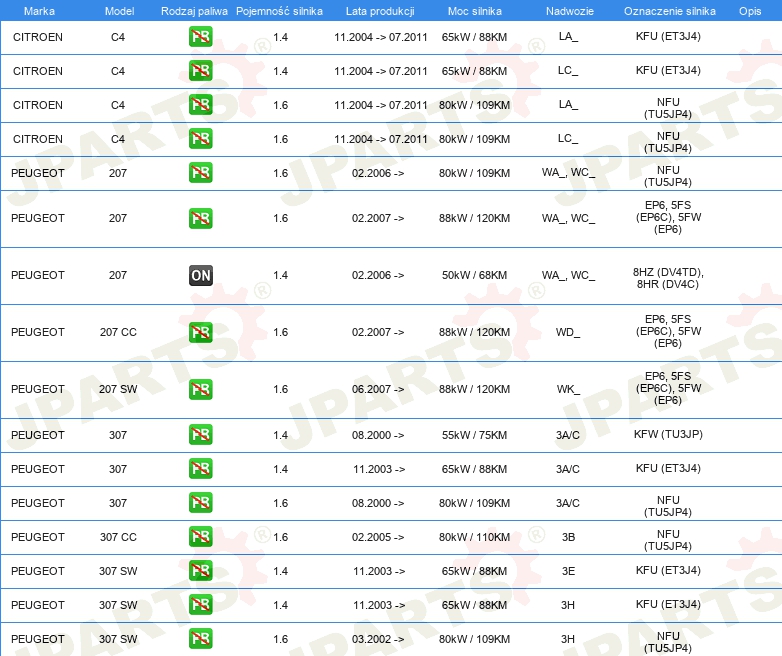Click the Nadwozie column header
782x656 pixels.
(570, 11)
